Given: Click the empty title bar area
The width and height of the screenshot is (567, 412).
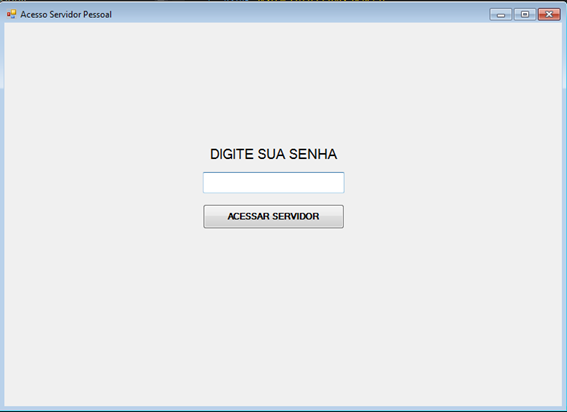Looking at the screenshot, I should (x=300, y=14).
